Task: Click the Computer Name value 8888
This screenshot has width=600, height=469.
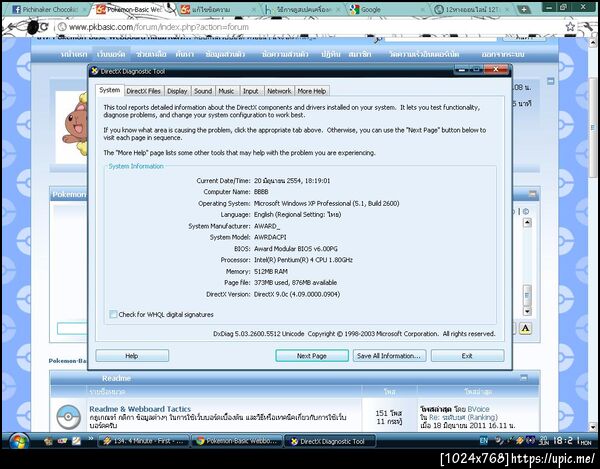Action: pos(261,192)
